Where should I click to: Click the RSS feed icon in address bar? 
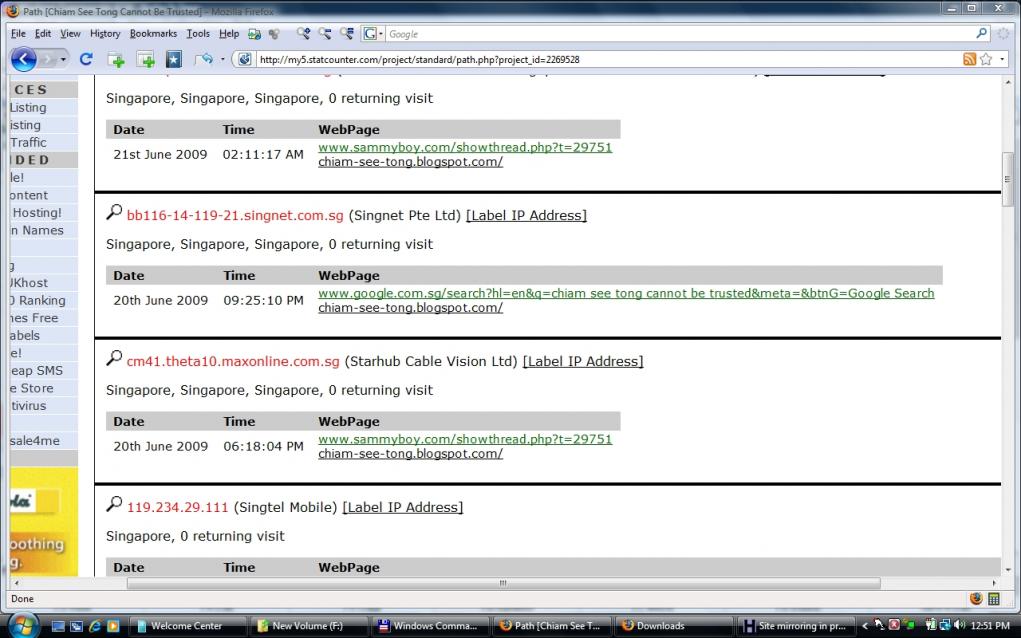[970, 59]
